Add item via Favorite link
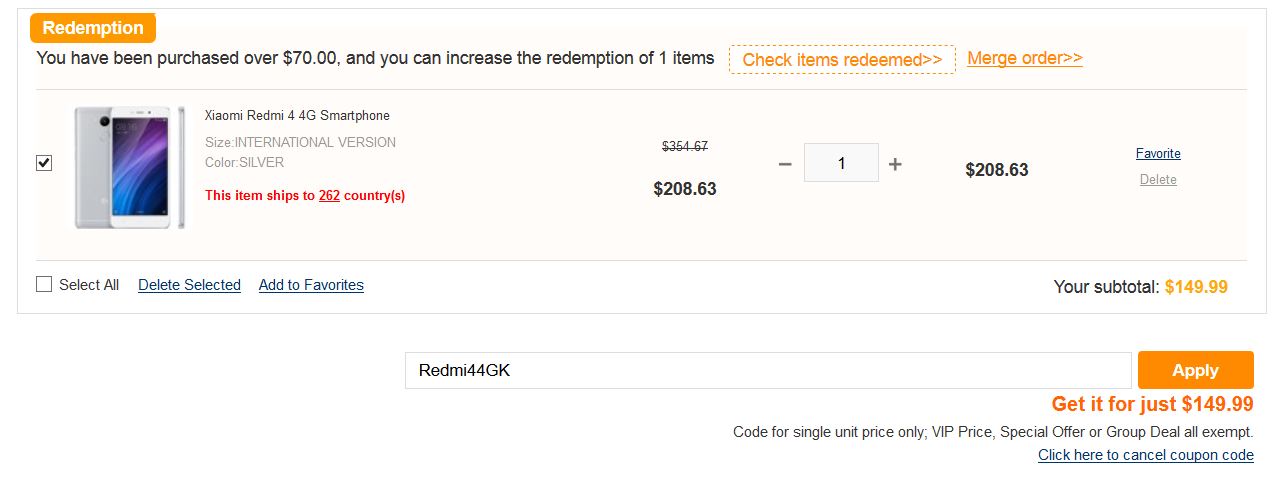Image resolution: width=1281 pixels, height=477 pixels. tap(1158, 153)
